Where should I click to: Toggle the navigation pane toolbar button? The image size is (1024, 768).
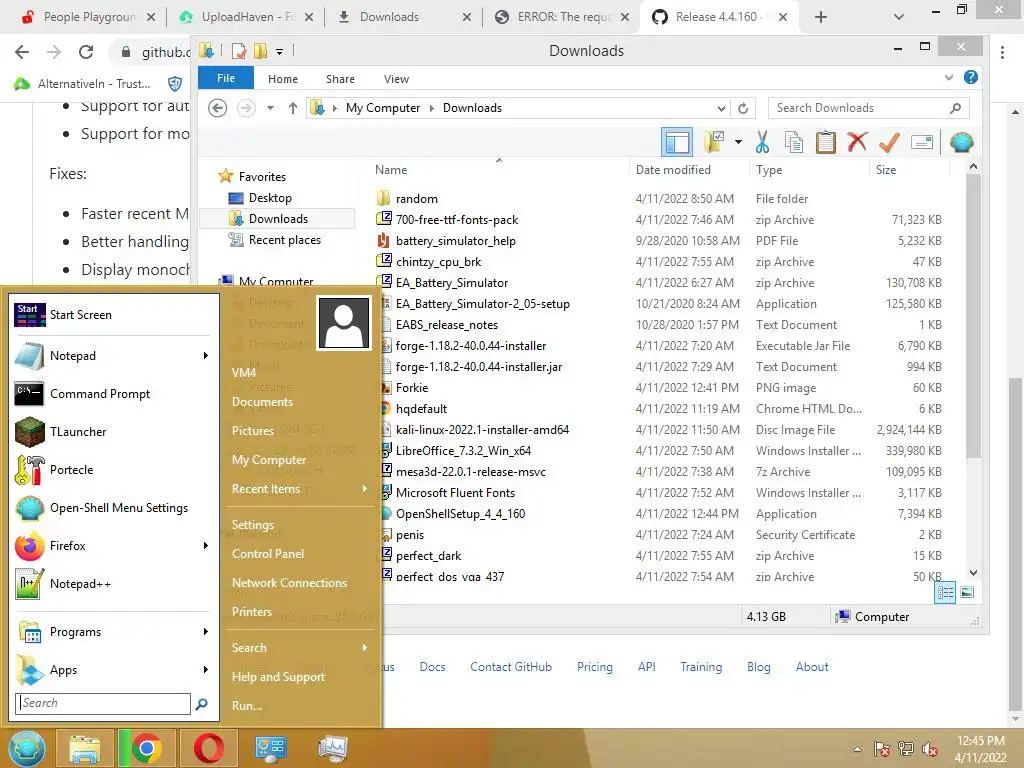677,142
